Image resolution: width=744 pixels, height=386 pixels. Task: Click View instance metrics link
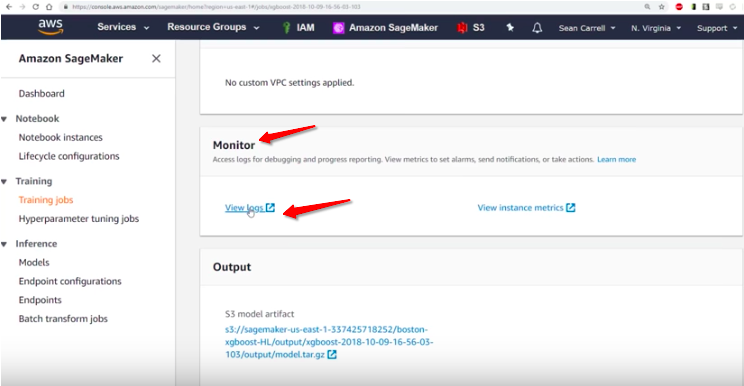tap(520, 208)
